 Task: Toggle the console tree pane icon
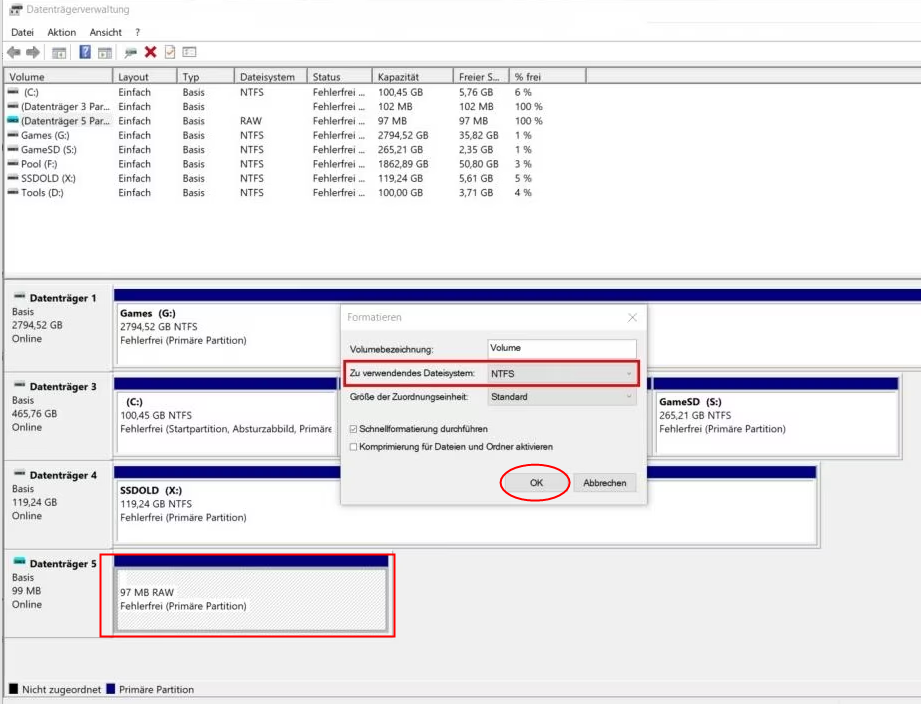[58, 52]
